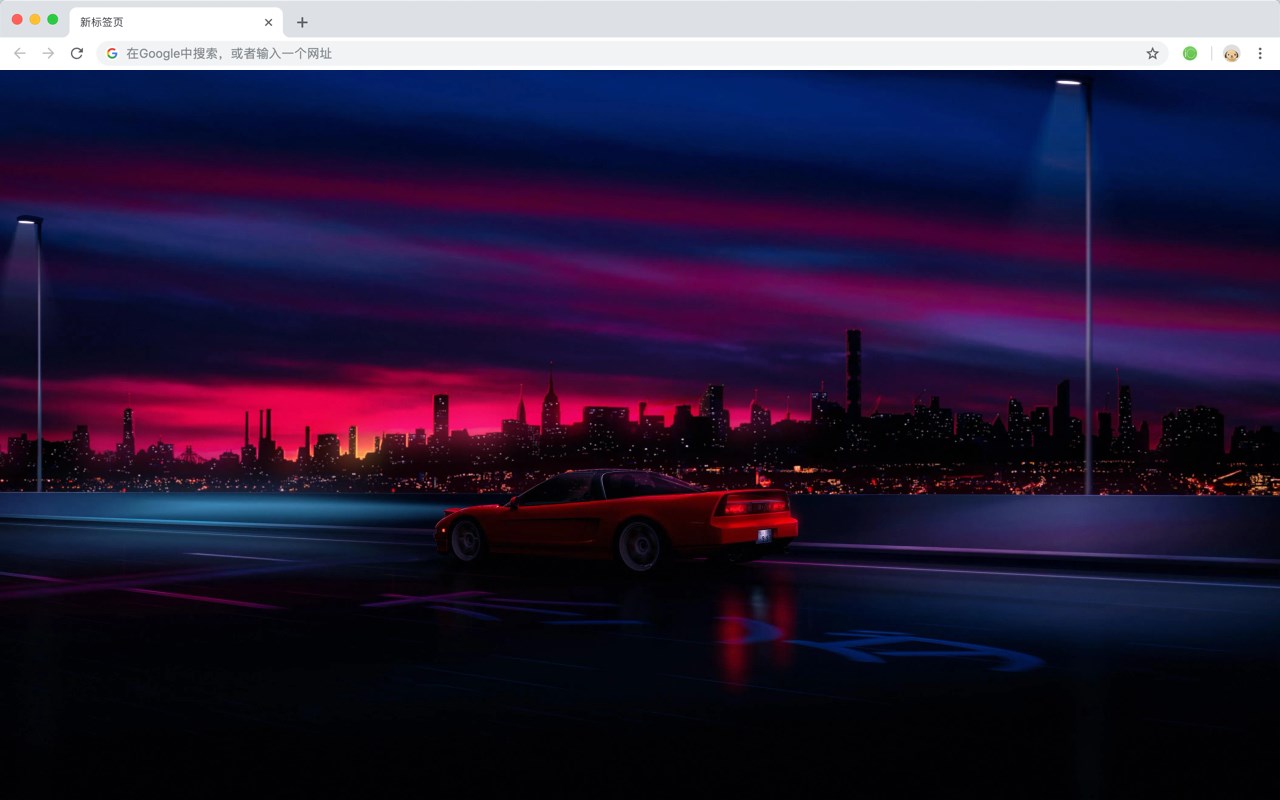
Task: Open the green circular extension icon
Action: (x=1190, y=53)
